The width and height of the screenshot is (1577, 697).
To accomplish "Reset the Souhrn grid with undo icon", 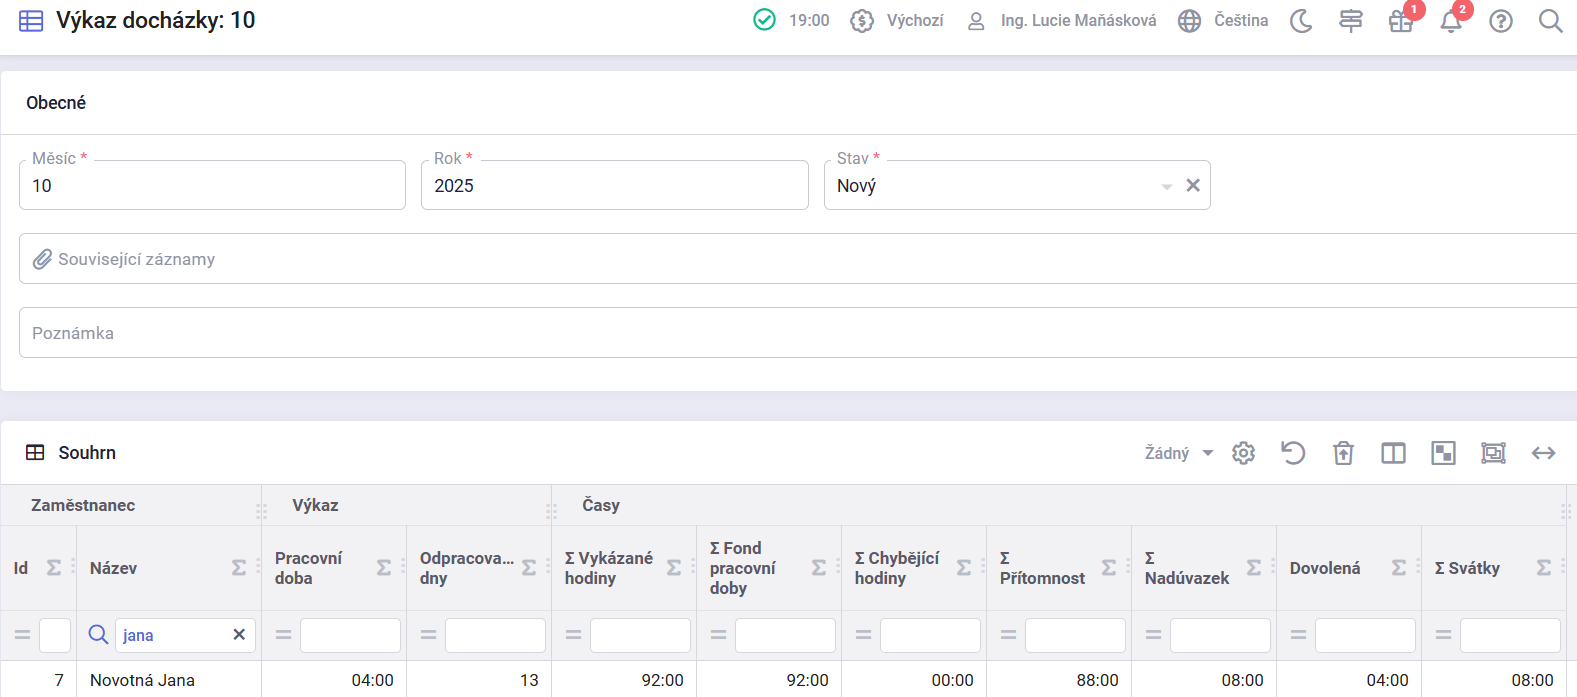I will pyautogui.click(x=1293, y=453).
